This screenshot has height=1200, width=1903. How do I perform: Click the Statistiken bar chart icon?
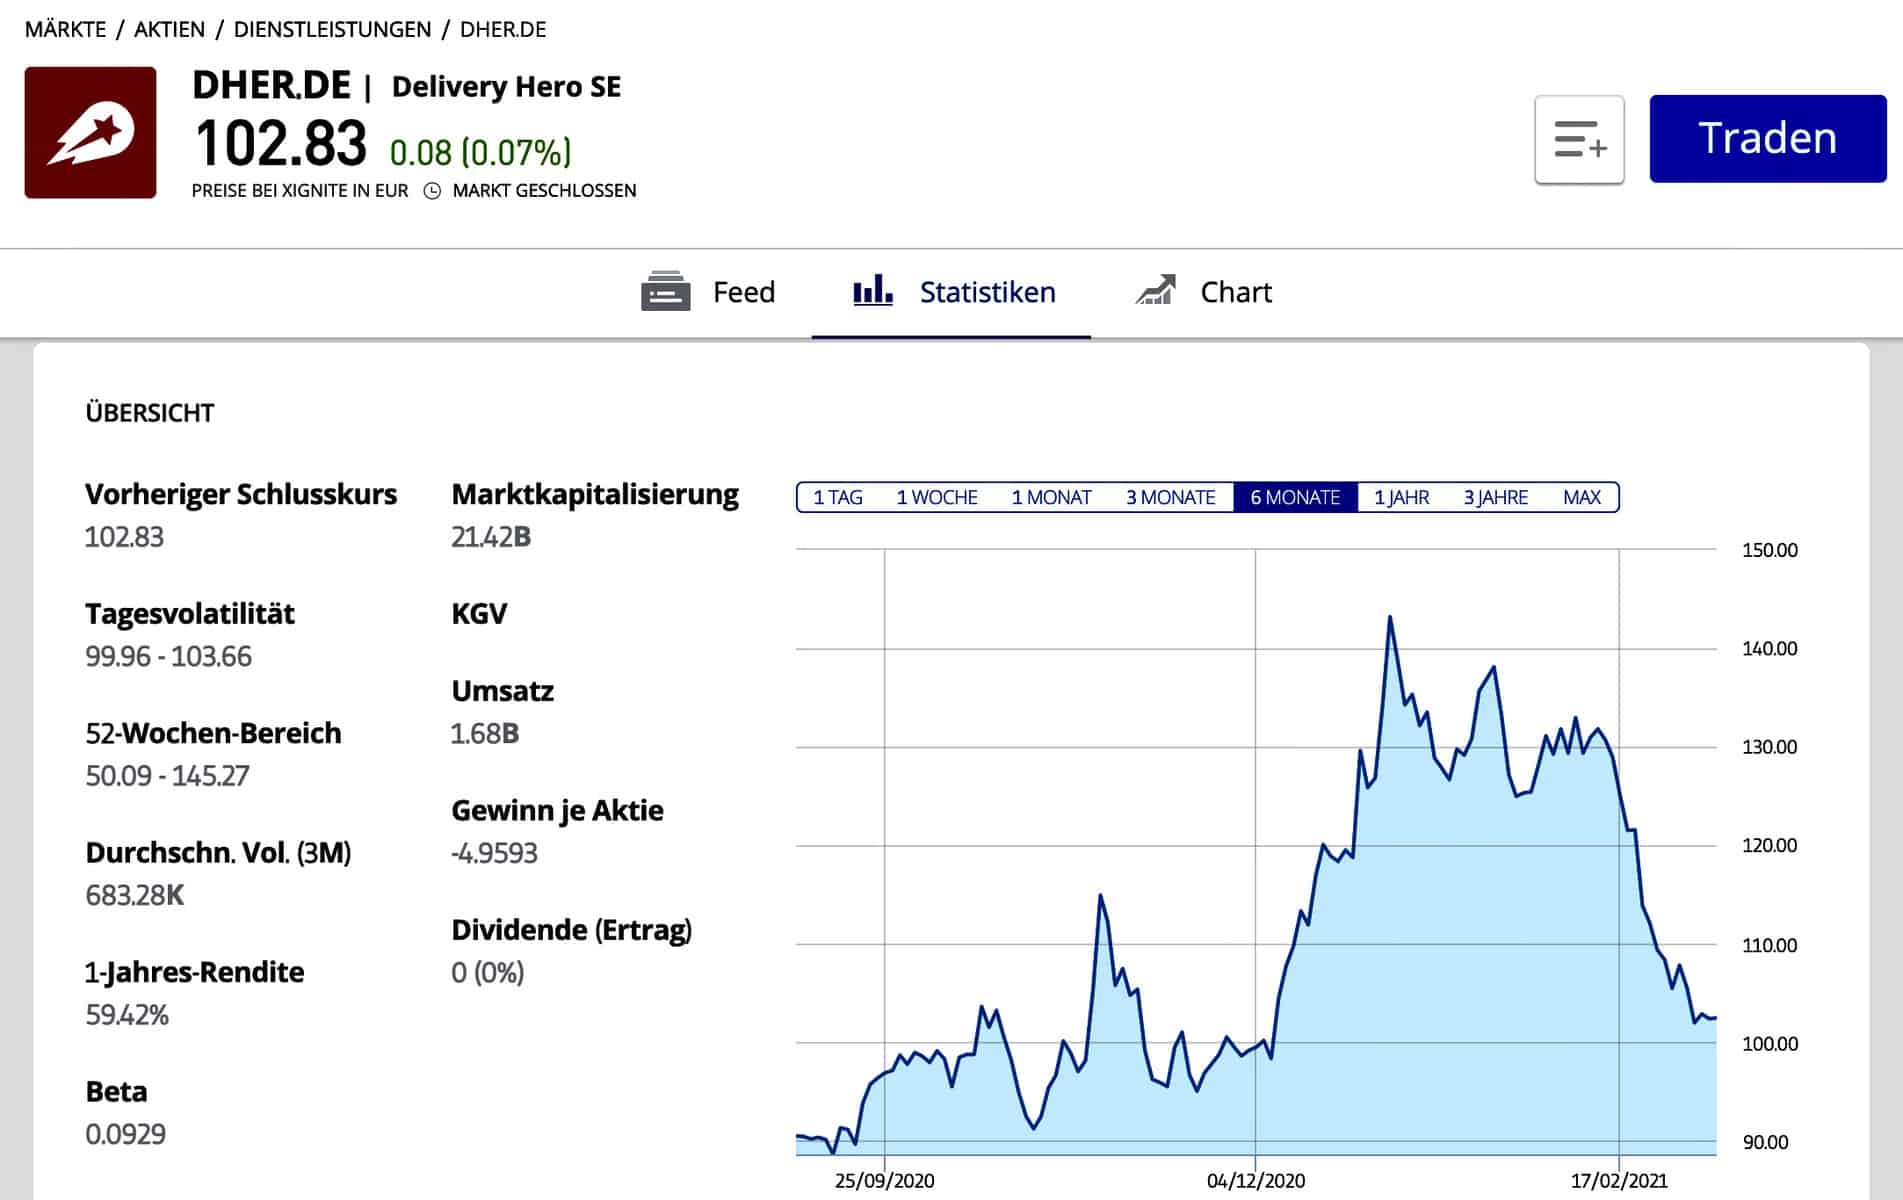(872, 291)
